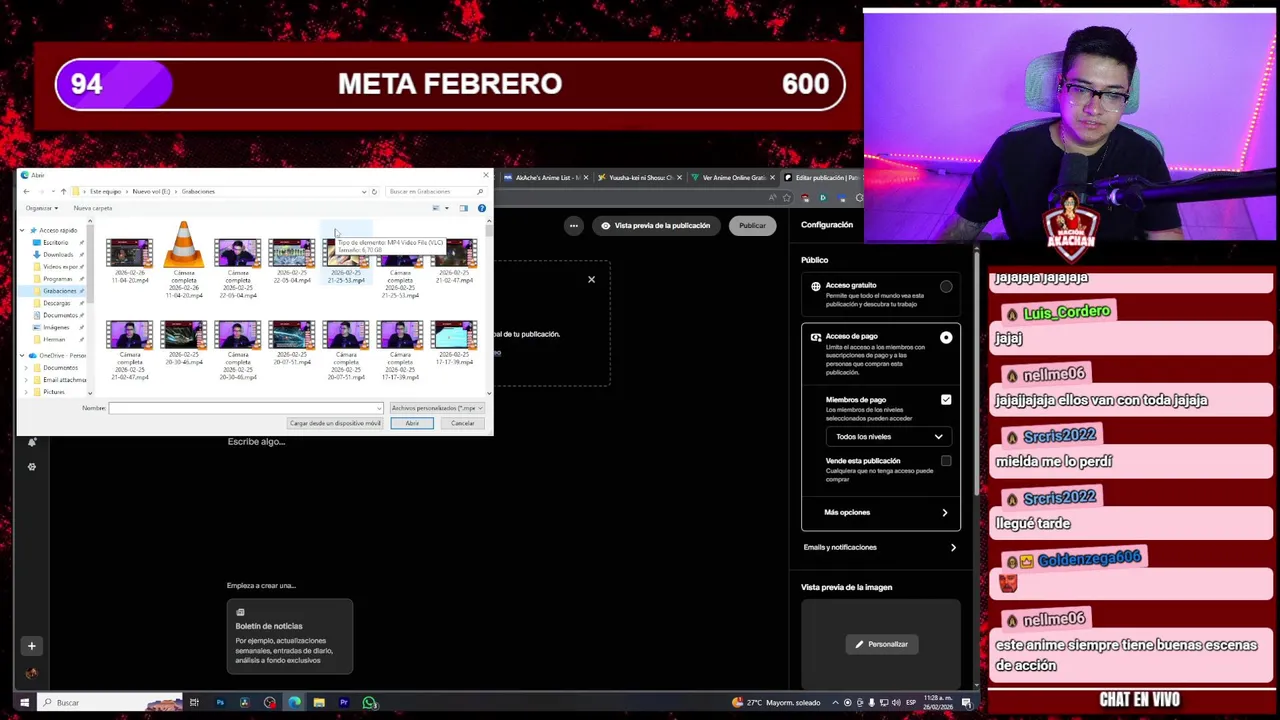The image size is (1280, 720).
Task: Expand the Nombre field history dropdown
Action: click(x=378, y=408)
